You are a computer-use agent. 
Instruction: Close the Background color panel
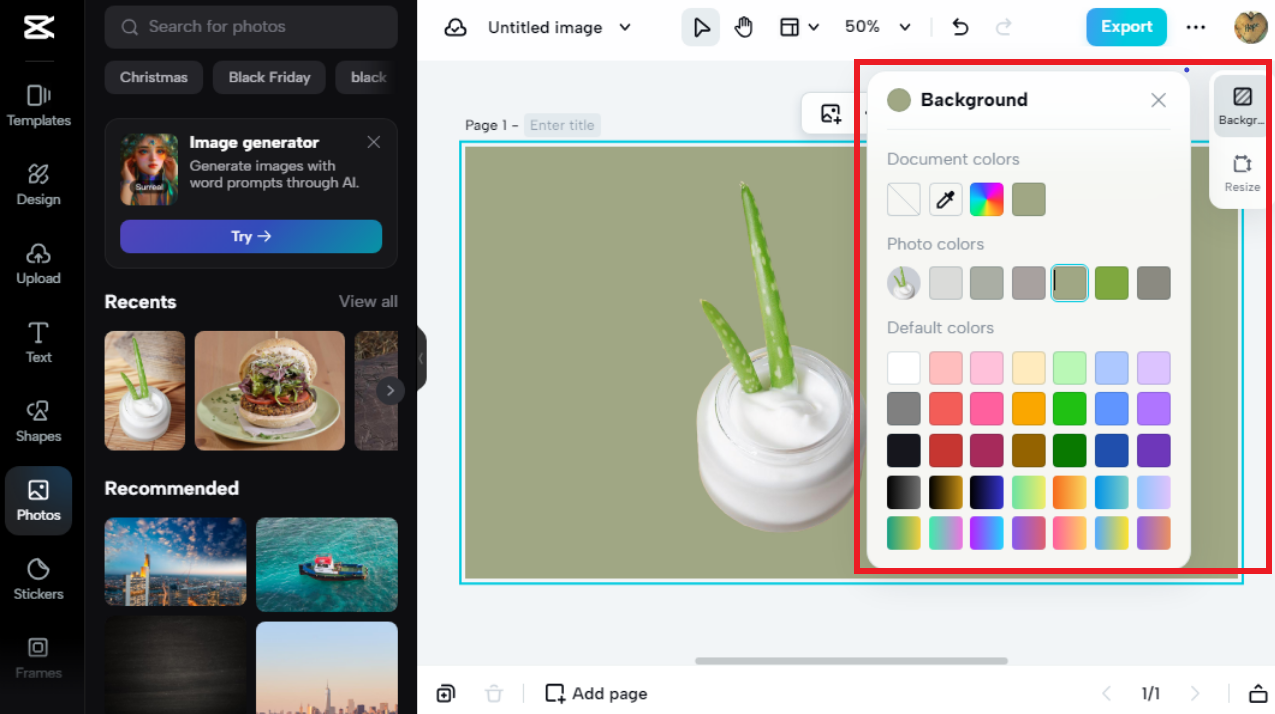1158,100
